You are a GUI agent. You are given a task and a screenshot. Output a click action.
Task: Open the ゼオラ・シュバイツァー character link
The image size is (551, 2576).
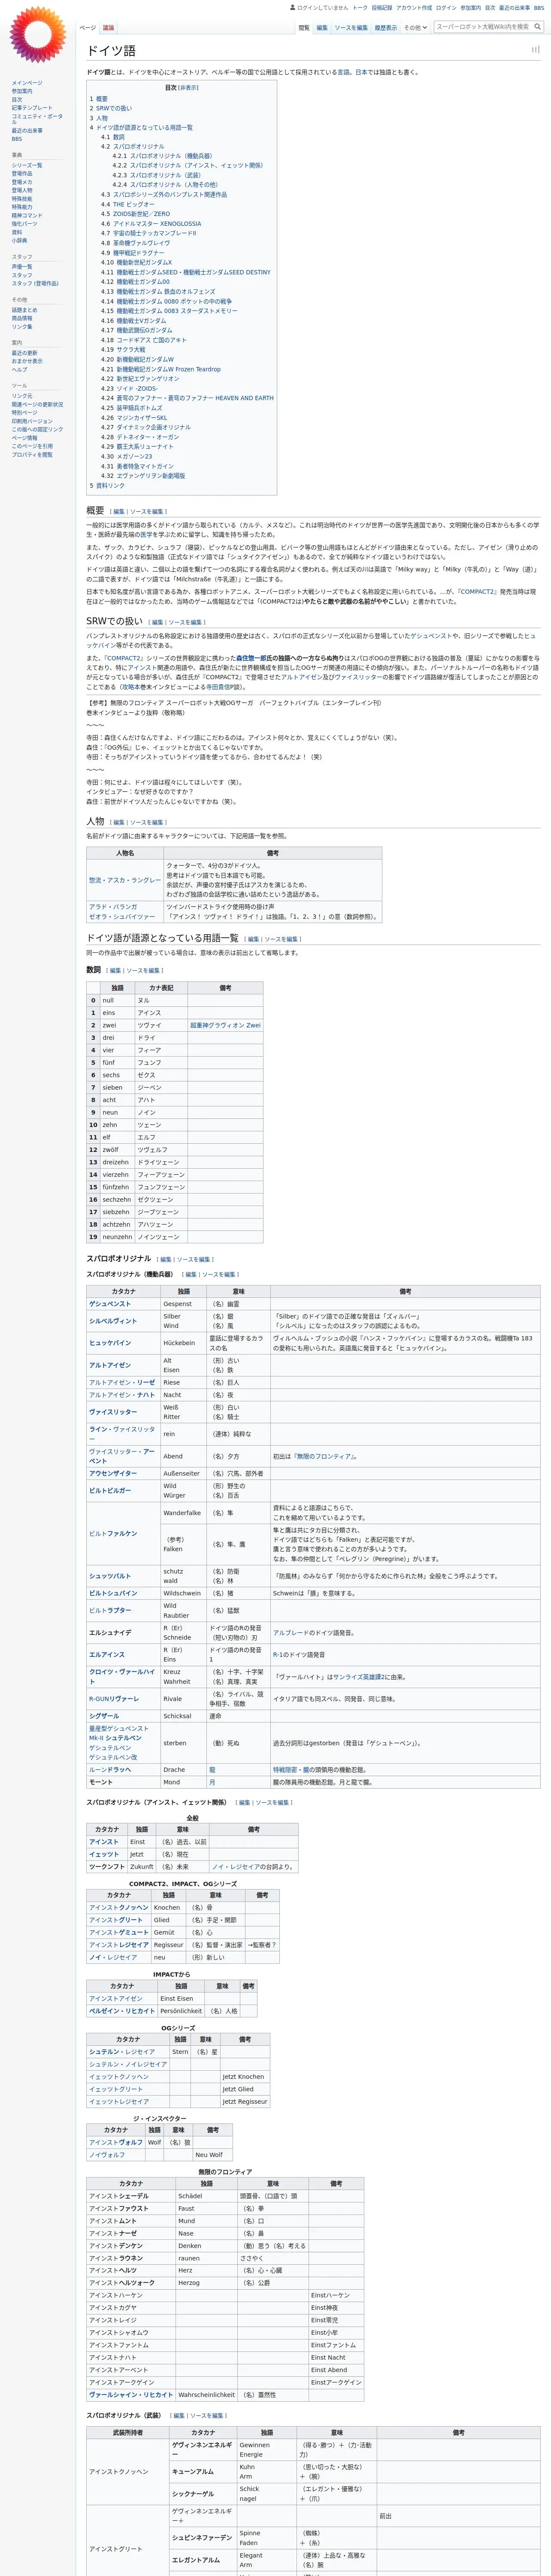[x=122, y=917]
